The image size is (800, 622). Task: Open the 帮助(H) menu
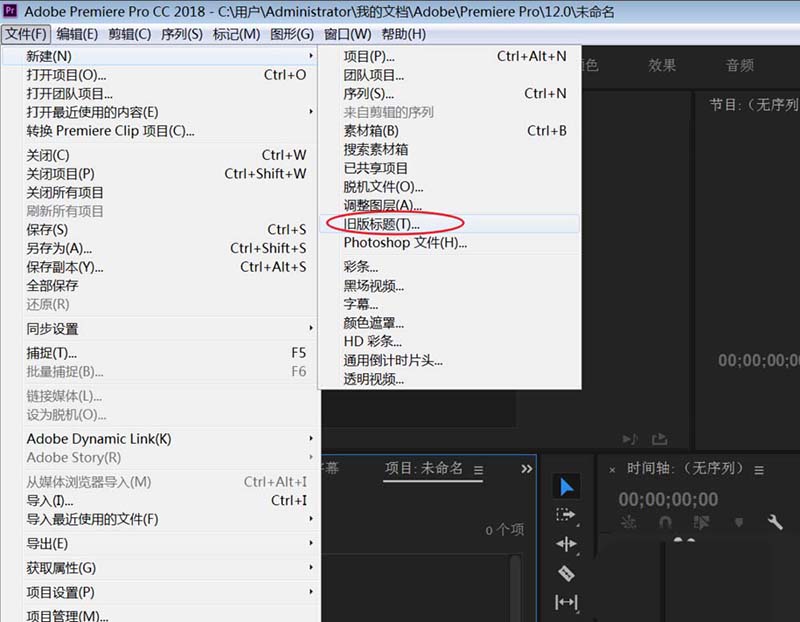click(x=404, y=34)
